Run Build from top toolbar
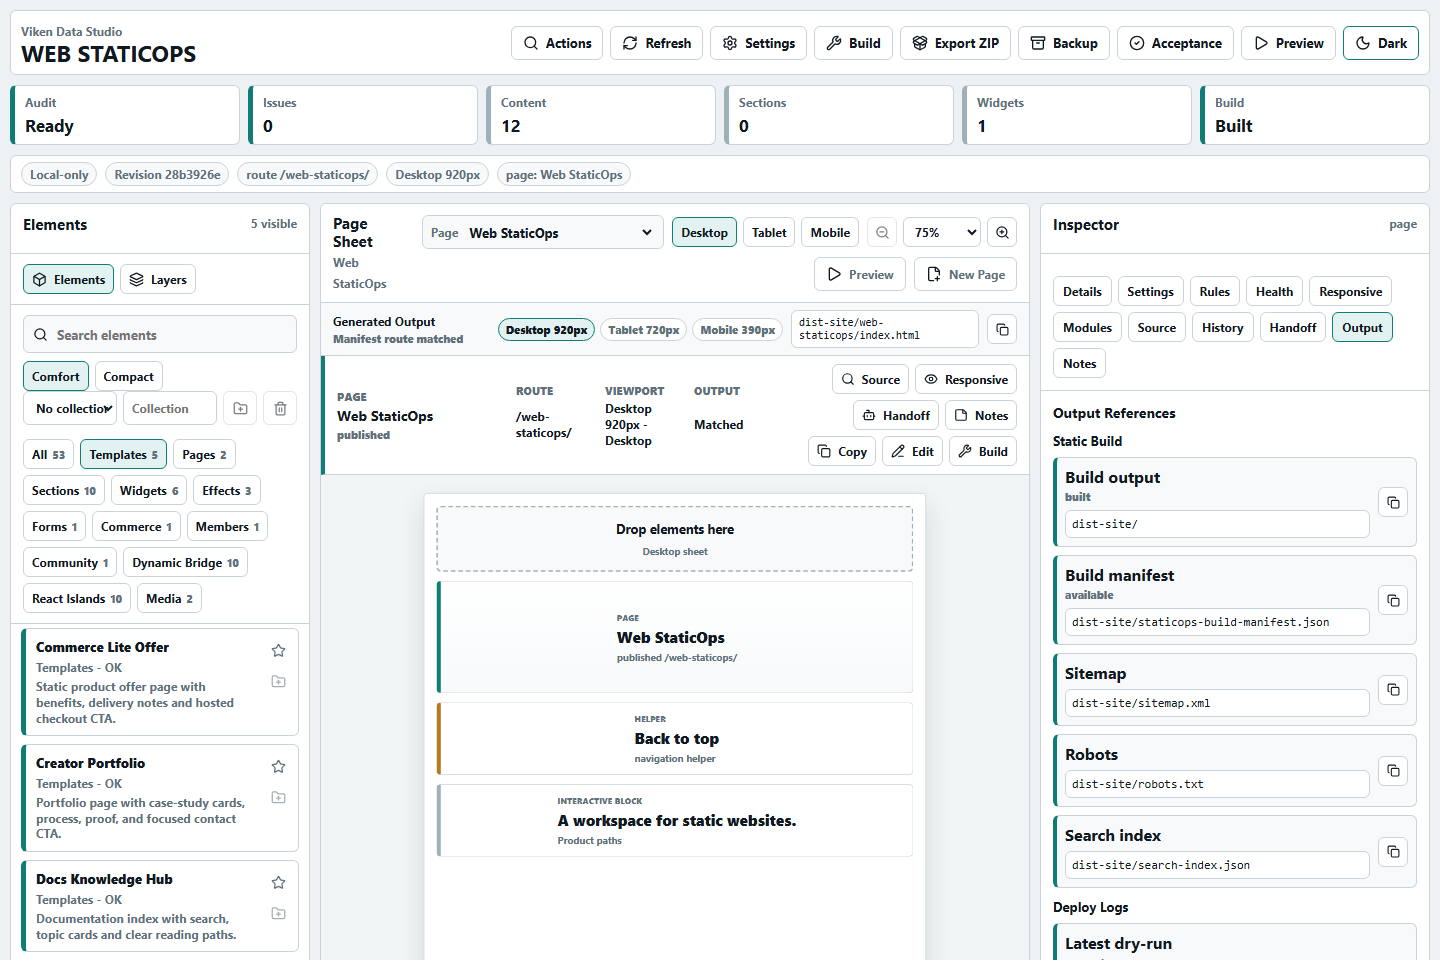This screenshot has width=1440, height=960. click(x=853, y=43)
